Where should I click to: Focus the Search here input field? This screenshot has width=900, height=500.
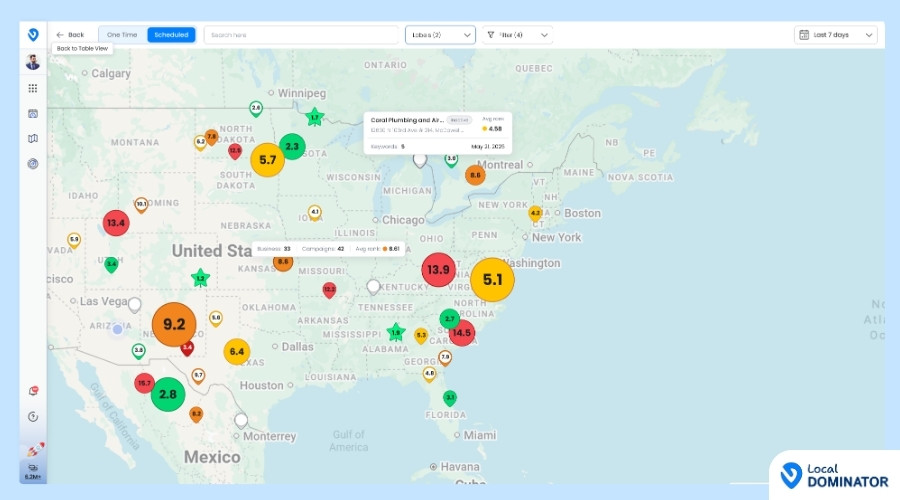301,35
